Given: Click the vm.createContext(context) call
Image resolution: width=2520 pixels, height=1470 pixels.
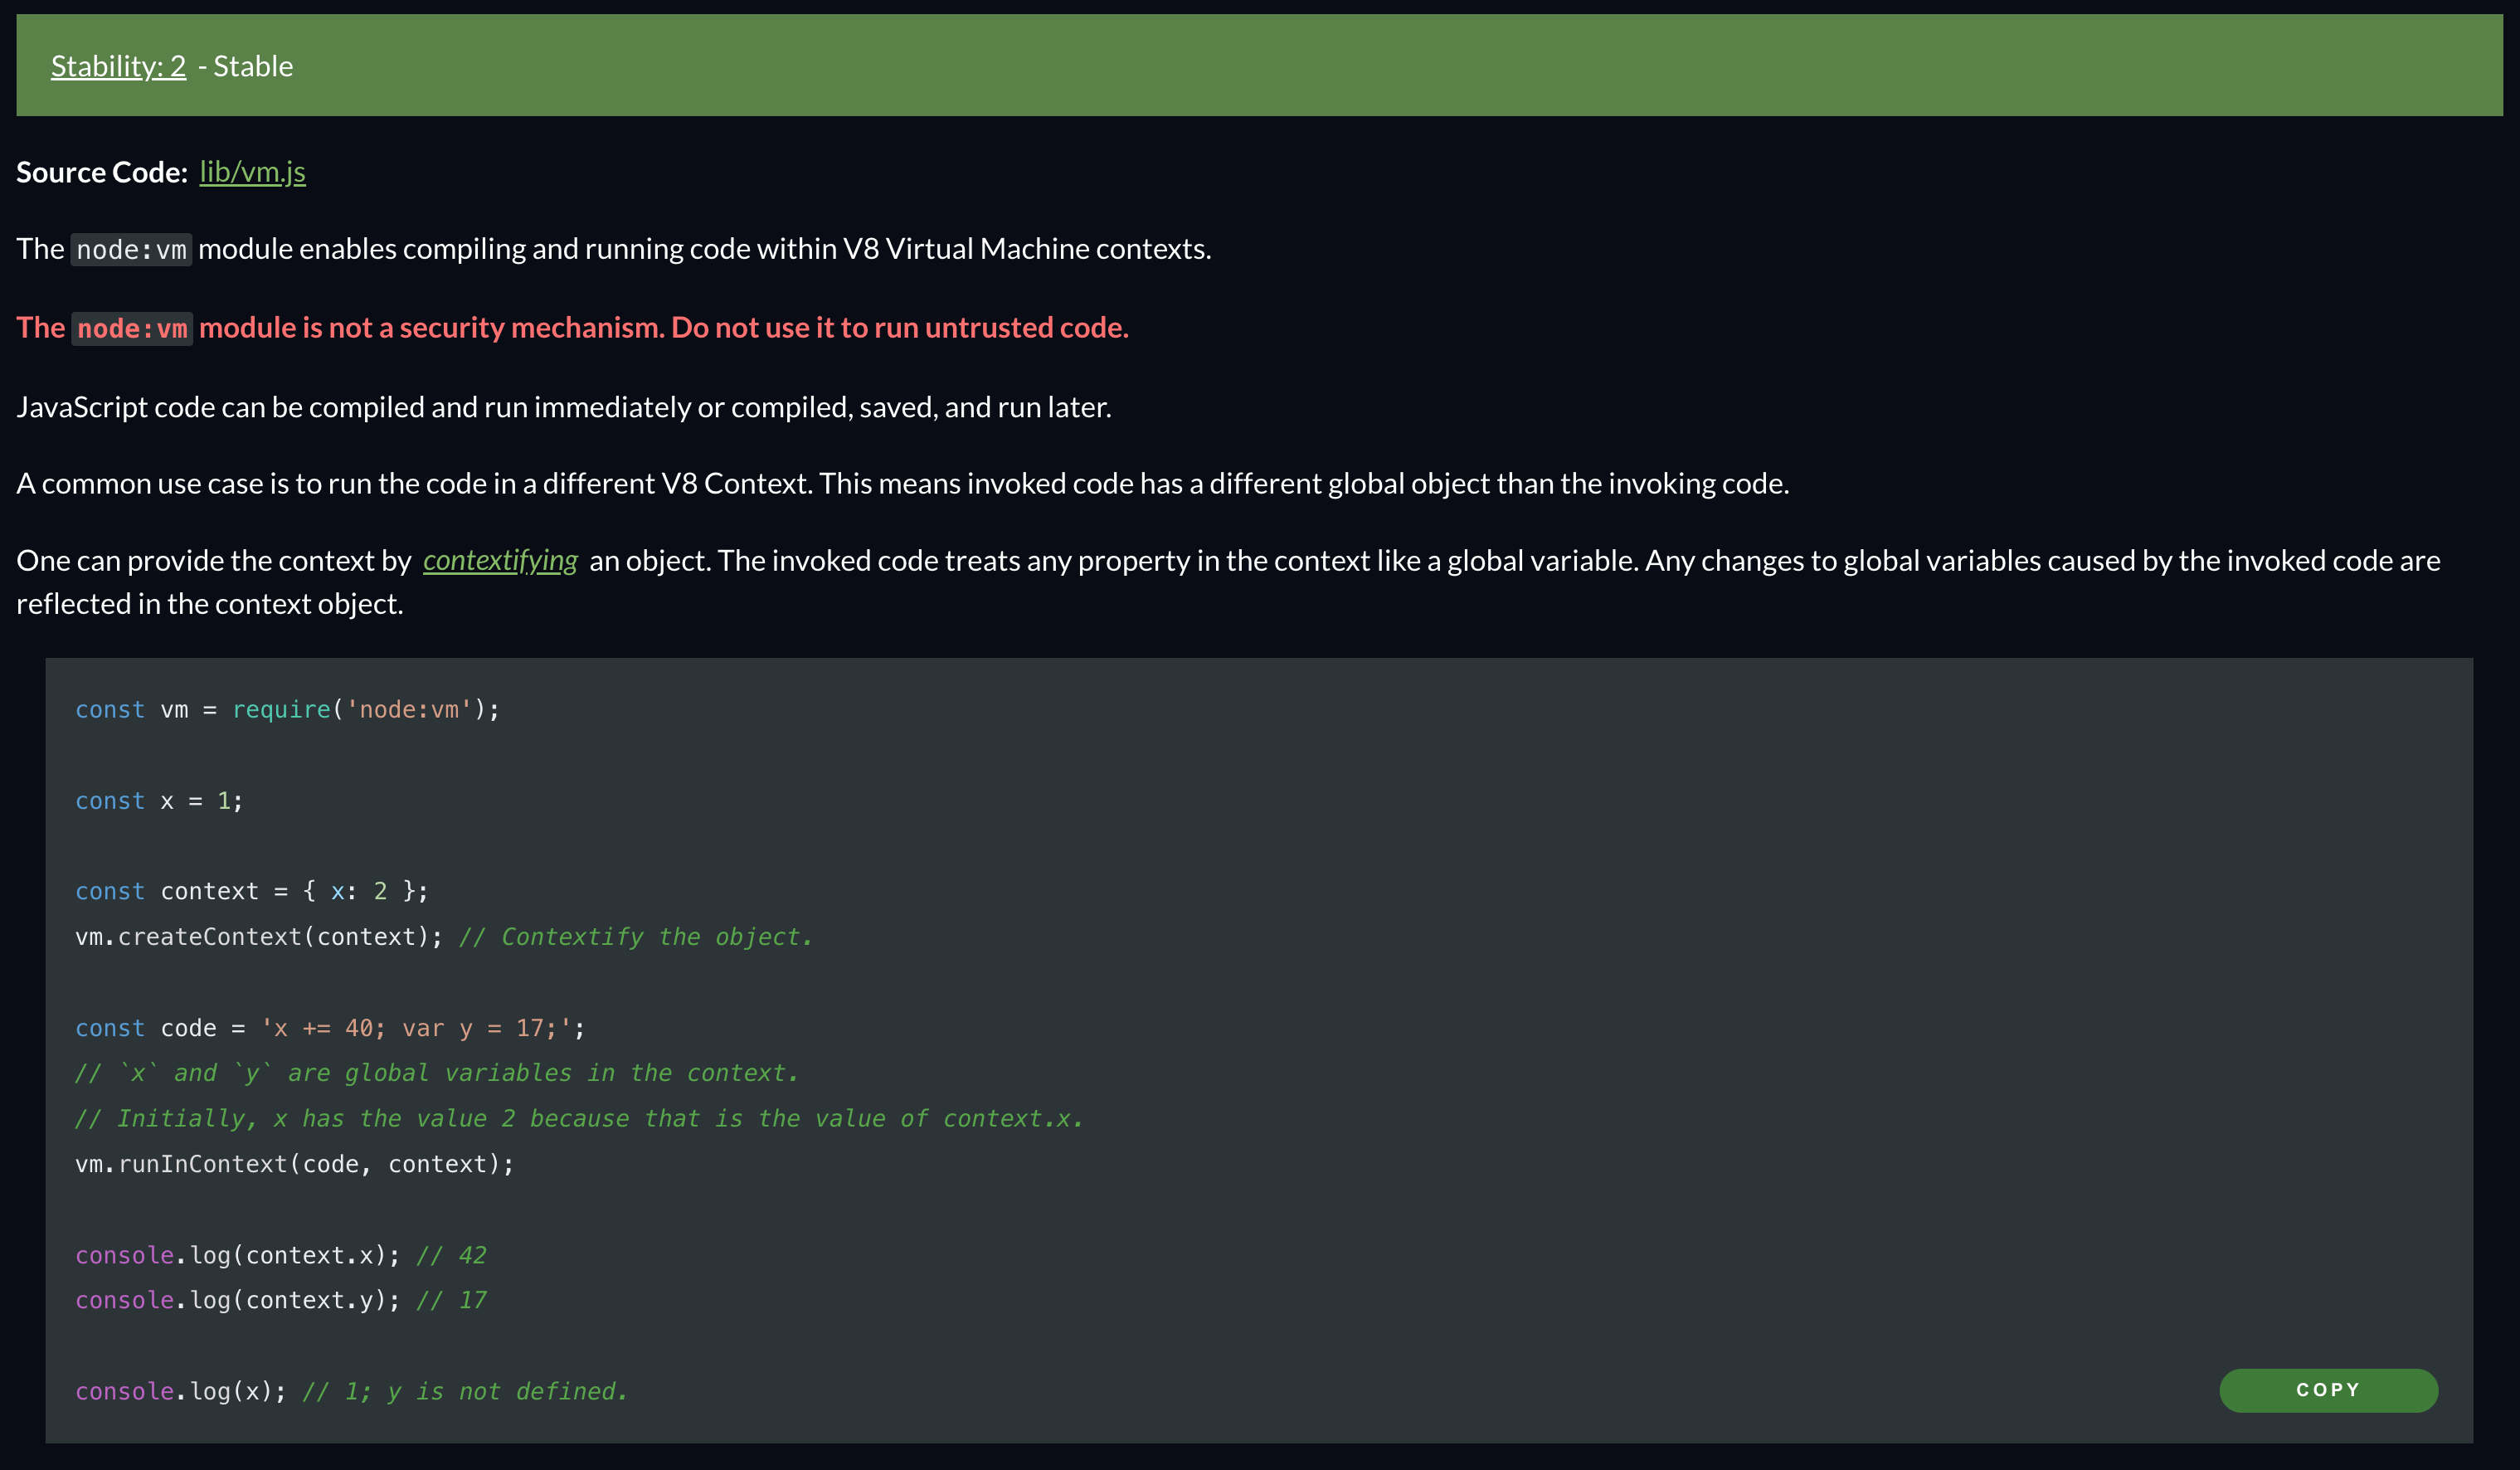Looking at the screenshot, I should point(258,937).
